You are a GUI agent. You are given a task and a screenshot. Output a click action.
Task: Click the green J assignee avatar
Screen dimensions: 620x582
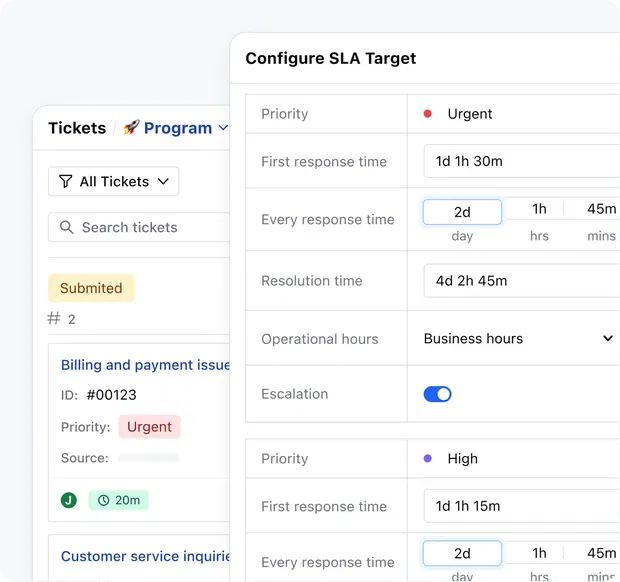[x=69, y=500]
